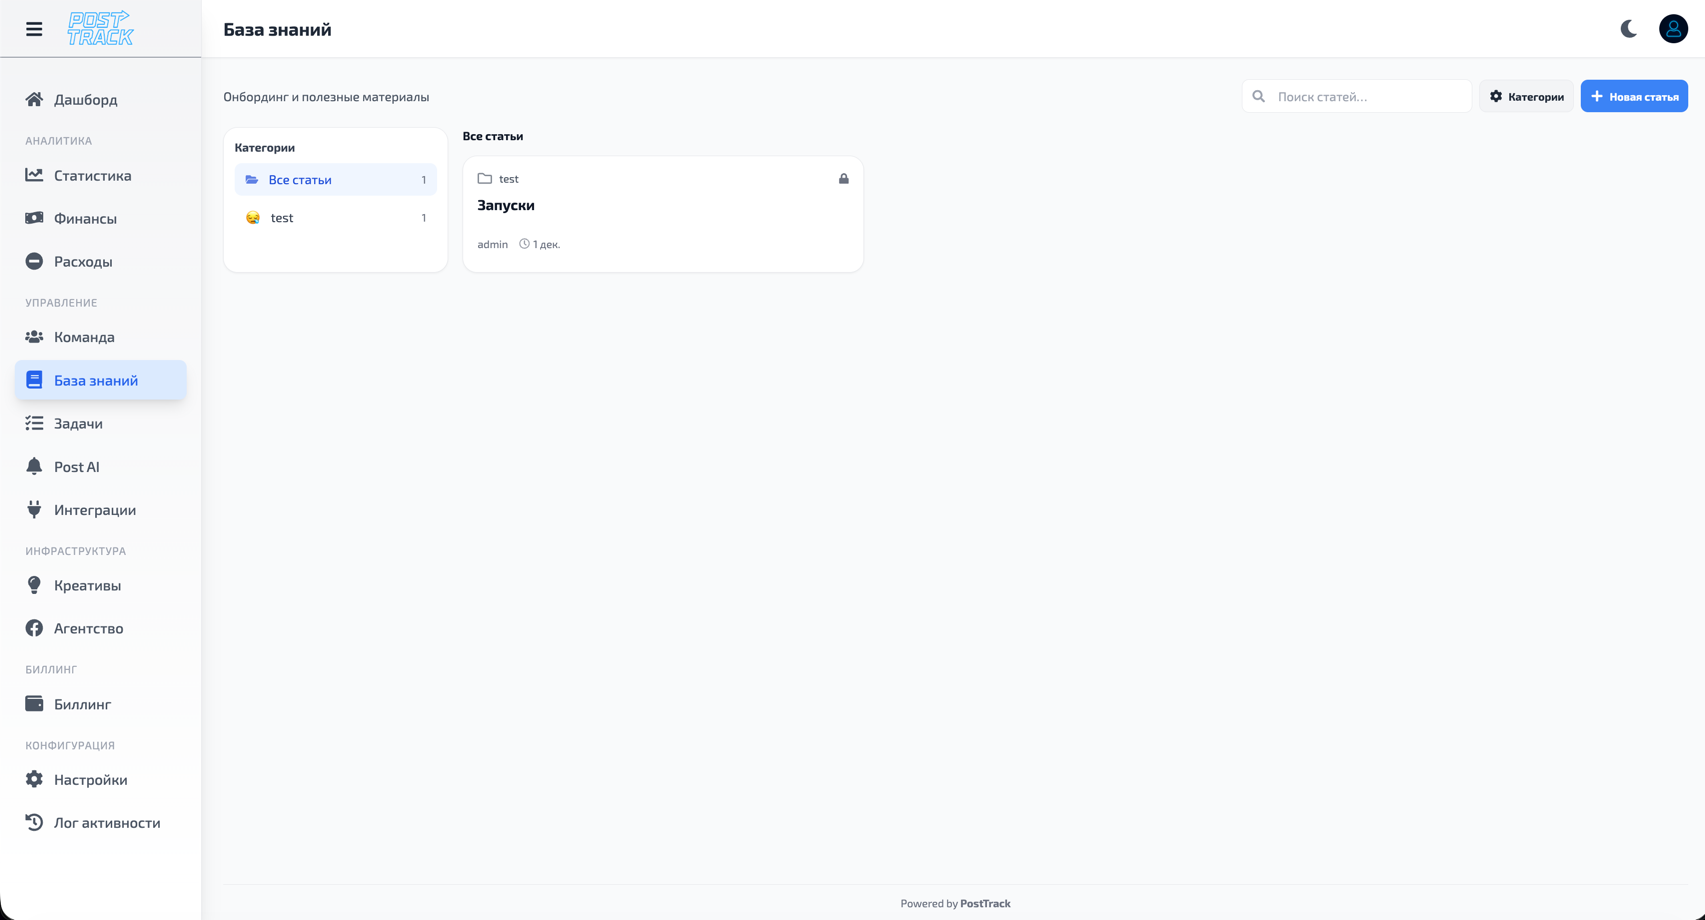The height and width of the screenshot is (920, 1705).
Task: Open the Команда team icon
Action: (x=34, y=337)
